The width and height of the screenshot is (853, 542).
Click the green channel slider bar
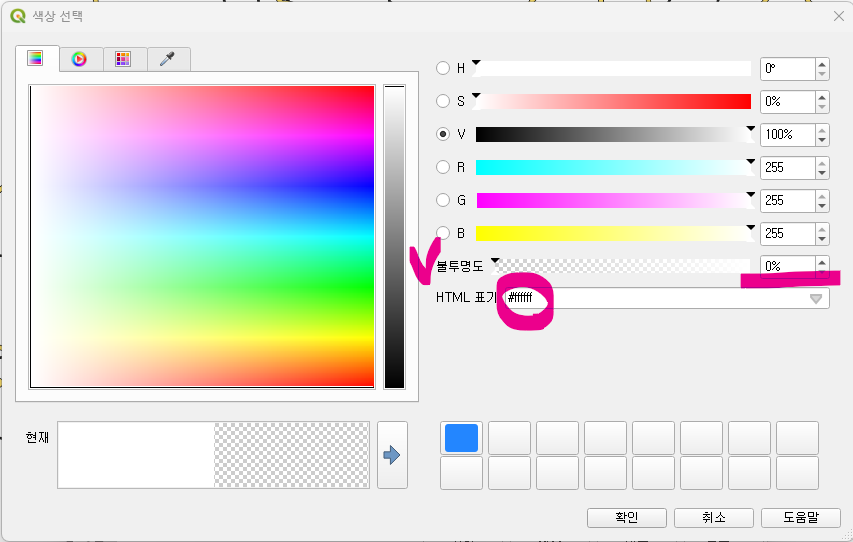[x=613, y=200]
